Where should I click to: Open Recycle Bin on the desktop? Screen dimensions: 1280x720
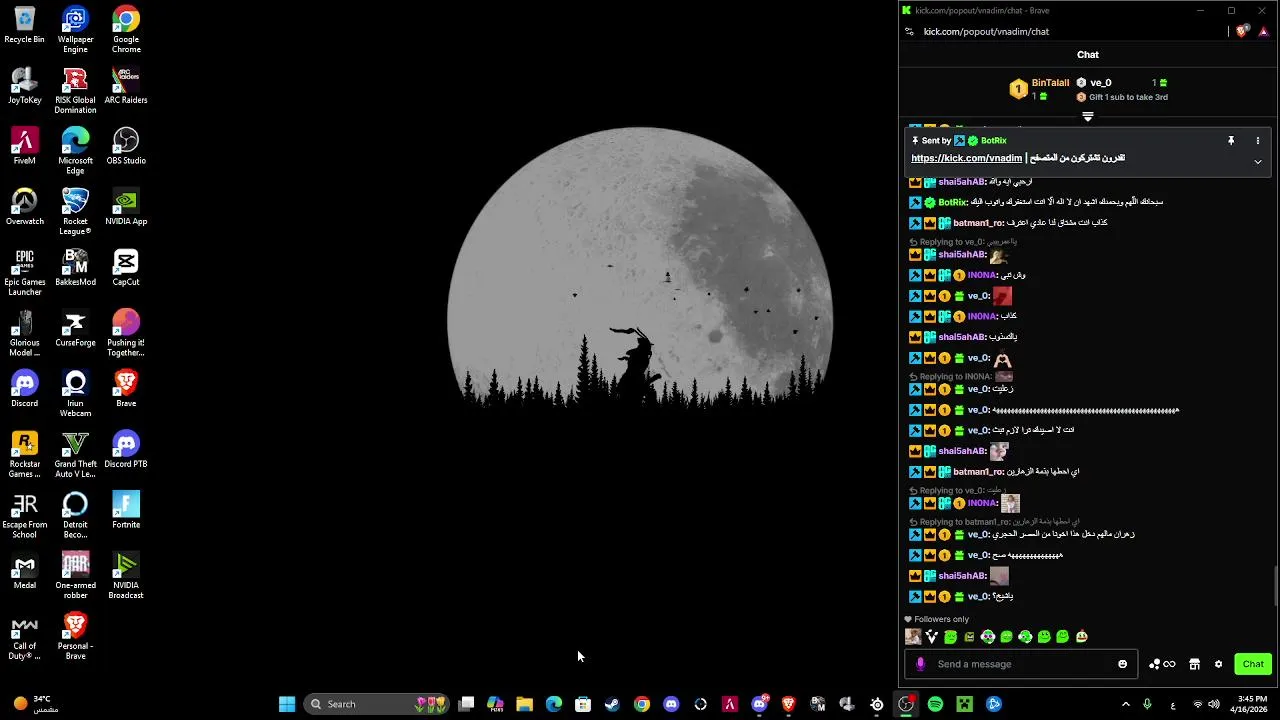(x=24, y=26)
